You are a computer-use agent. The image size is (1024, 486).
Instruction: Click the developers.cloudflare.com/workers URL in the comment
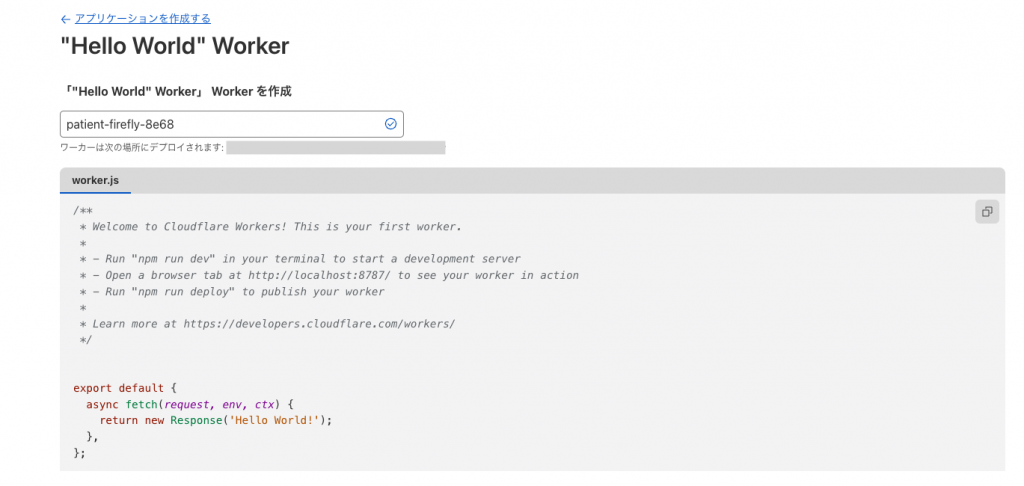click(x=319, y=323)
